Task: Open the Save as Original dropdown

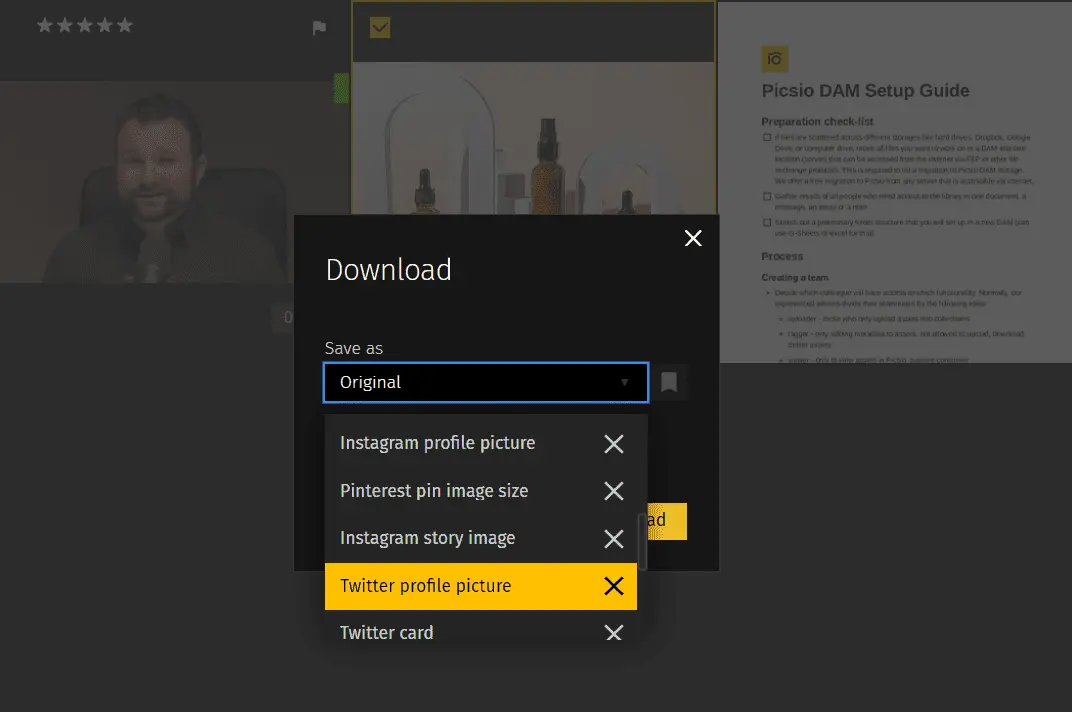Action: [486, 382]
